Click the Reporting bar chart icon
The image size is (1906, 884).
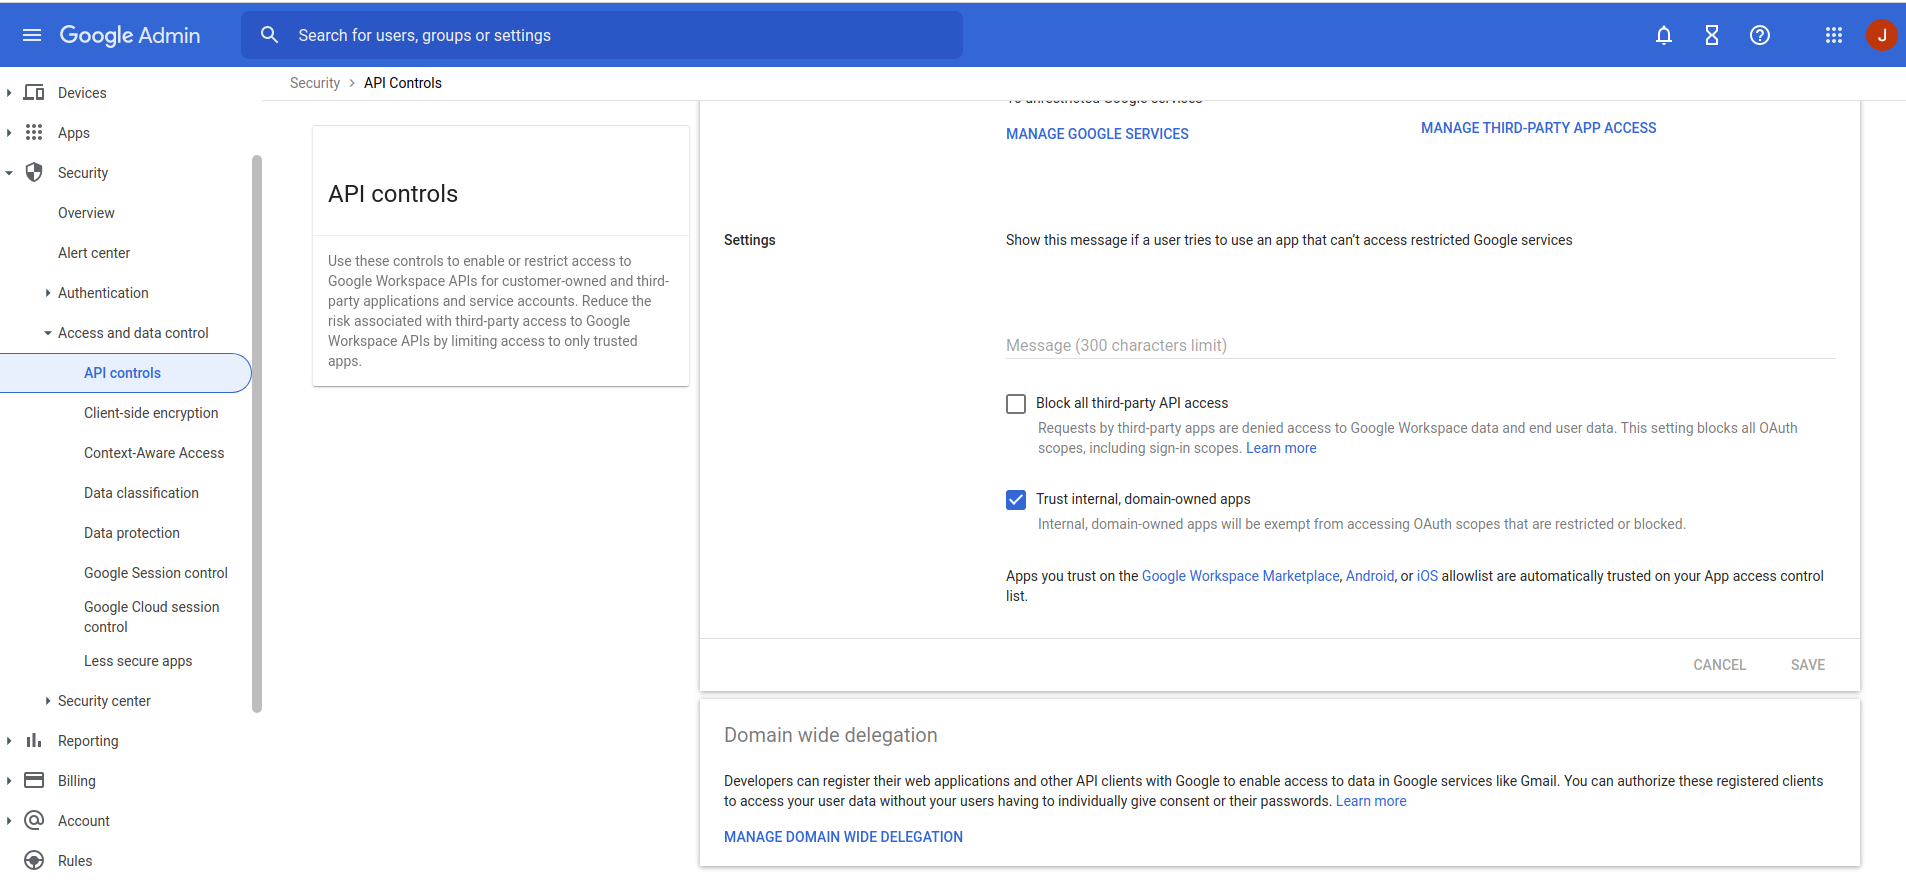point(34,740)
